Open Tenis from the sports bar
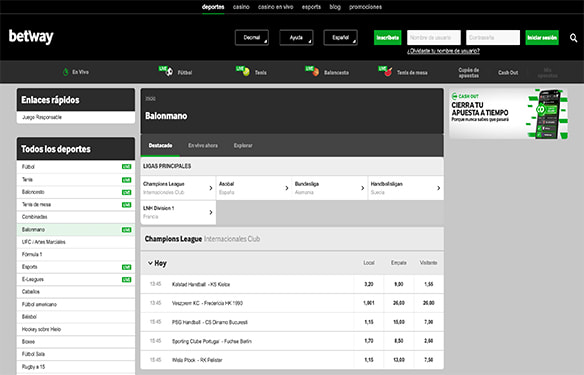Image resolution: width=584 pixels, height=375 pixels. (x=251, y=72)
